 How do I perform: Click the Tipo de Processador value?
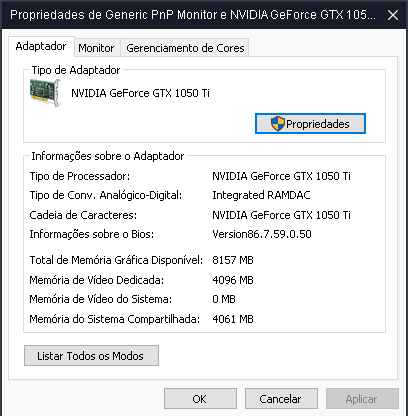tap(281, 176)
